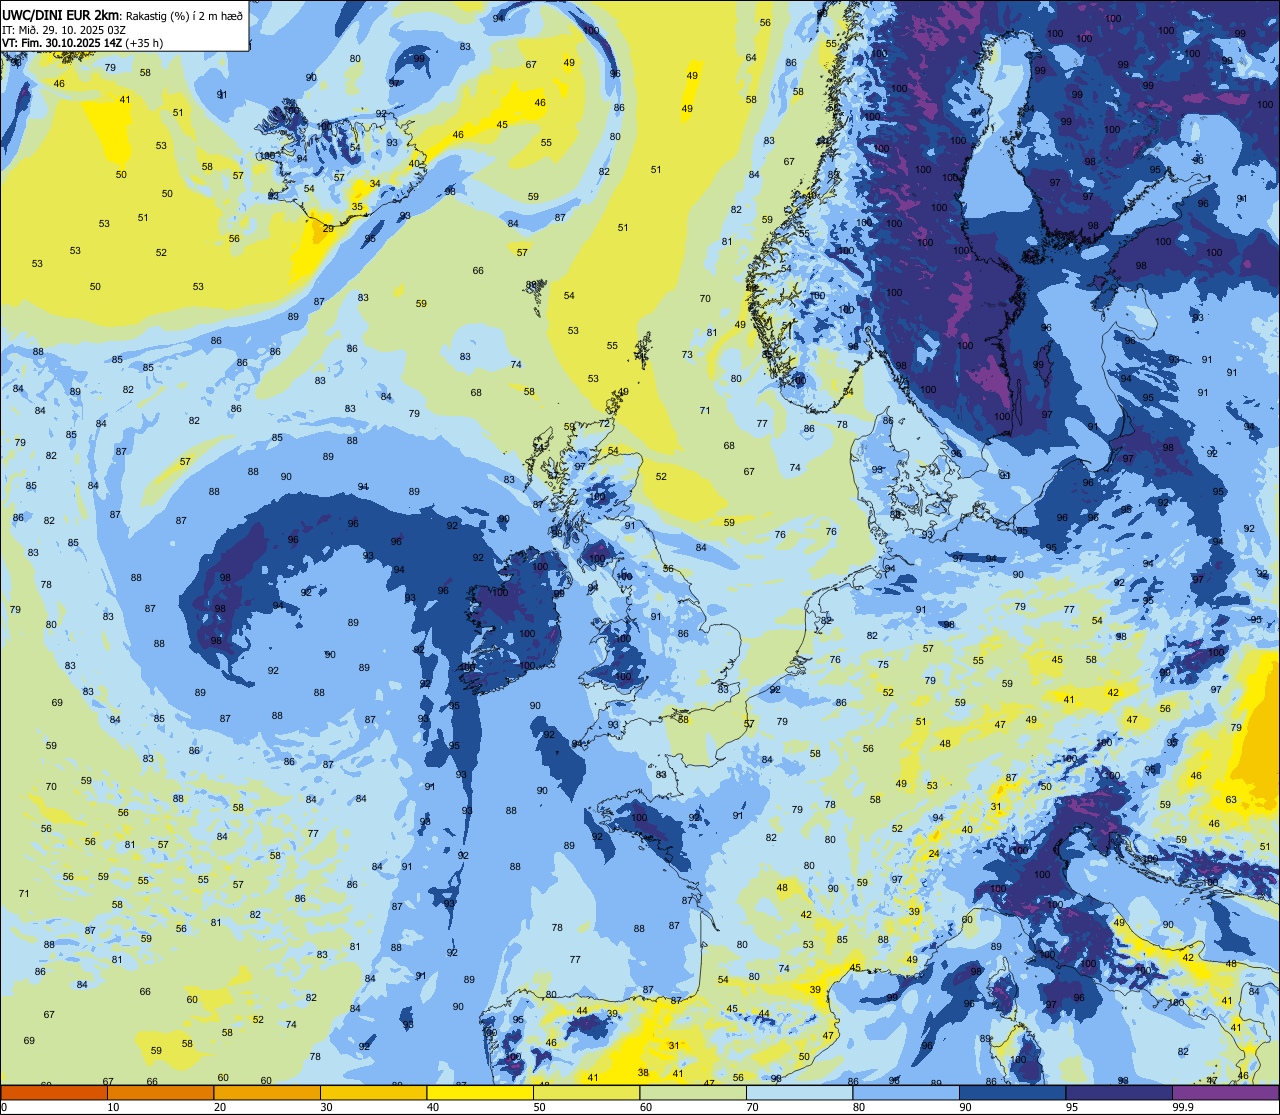Click the legend tick label 10
The image size is (1280, 1115).
point(113,1107)
